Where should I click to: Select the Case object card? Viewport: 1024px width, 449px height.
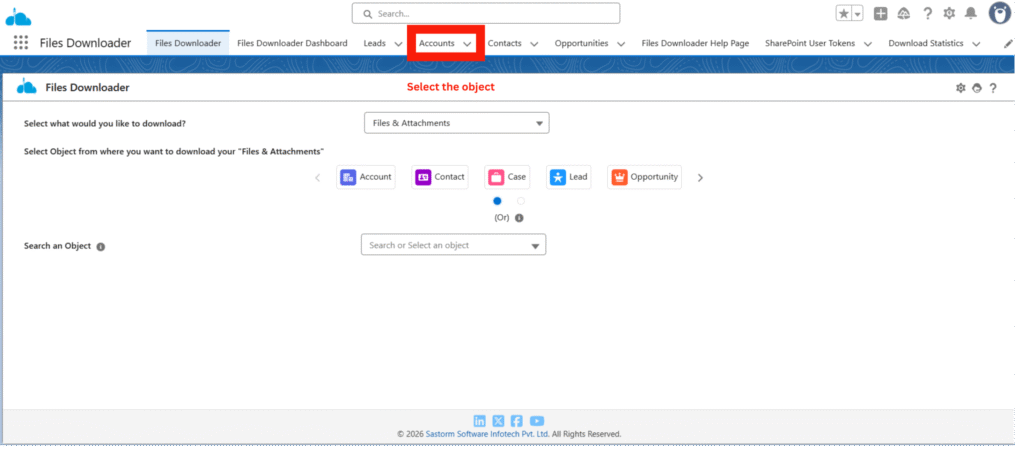(507, 177)
